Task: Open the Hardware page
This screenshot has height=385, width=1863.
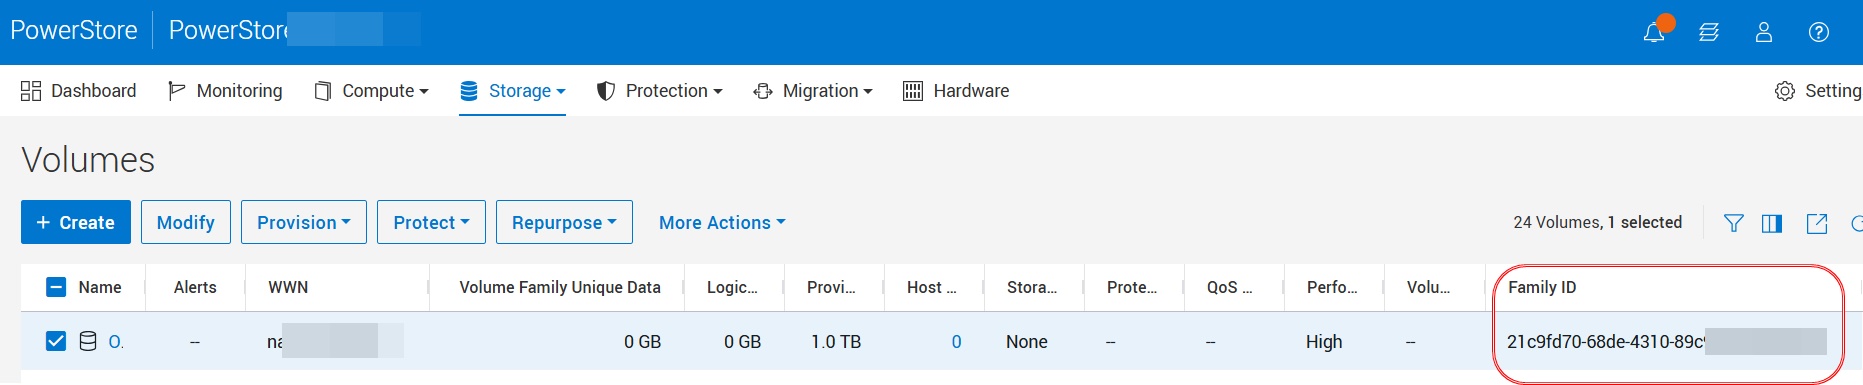Action: coord(956,91)
